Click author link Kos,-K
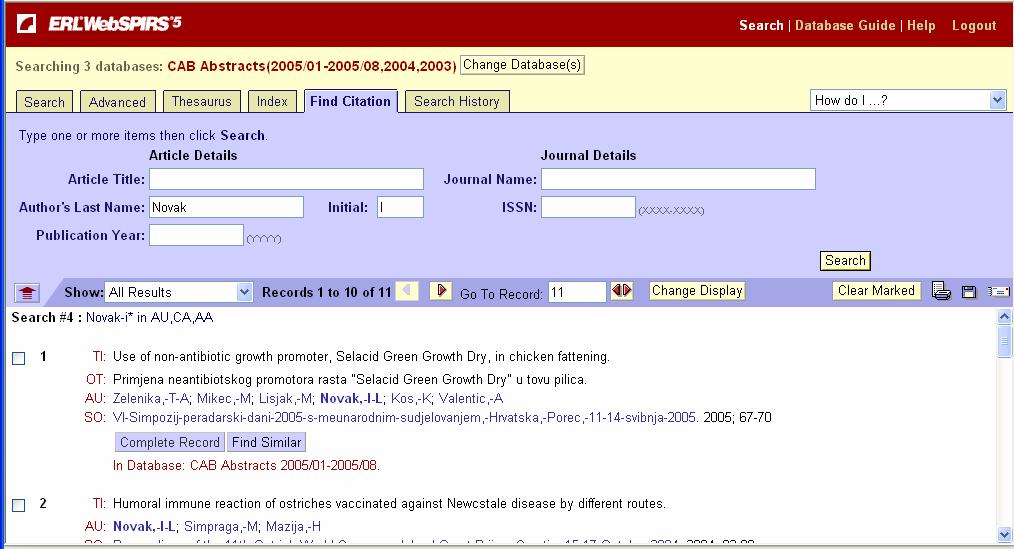Image resolution: width=1014 pixels, height=549 pixels. (x=411, y=398)
